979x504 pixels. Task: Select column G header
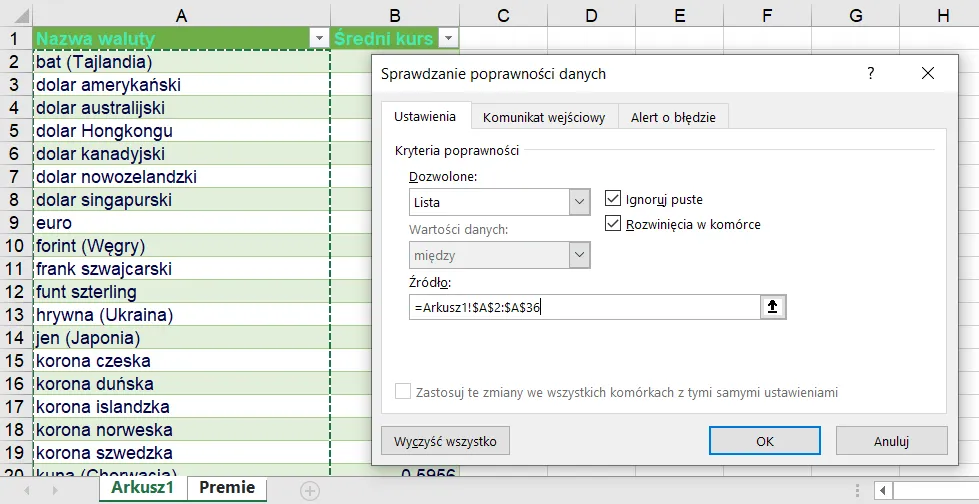tap(856, 16)
